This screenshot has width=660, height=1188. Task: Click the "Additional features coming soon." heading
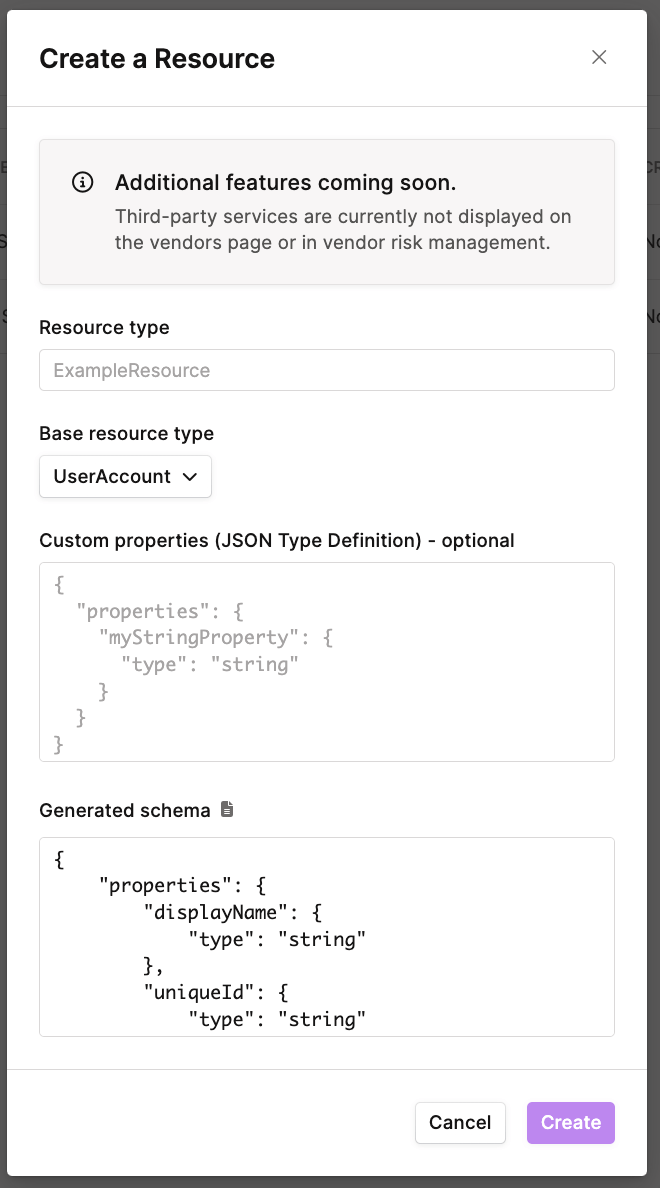pos(285,183)
